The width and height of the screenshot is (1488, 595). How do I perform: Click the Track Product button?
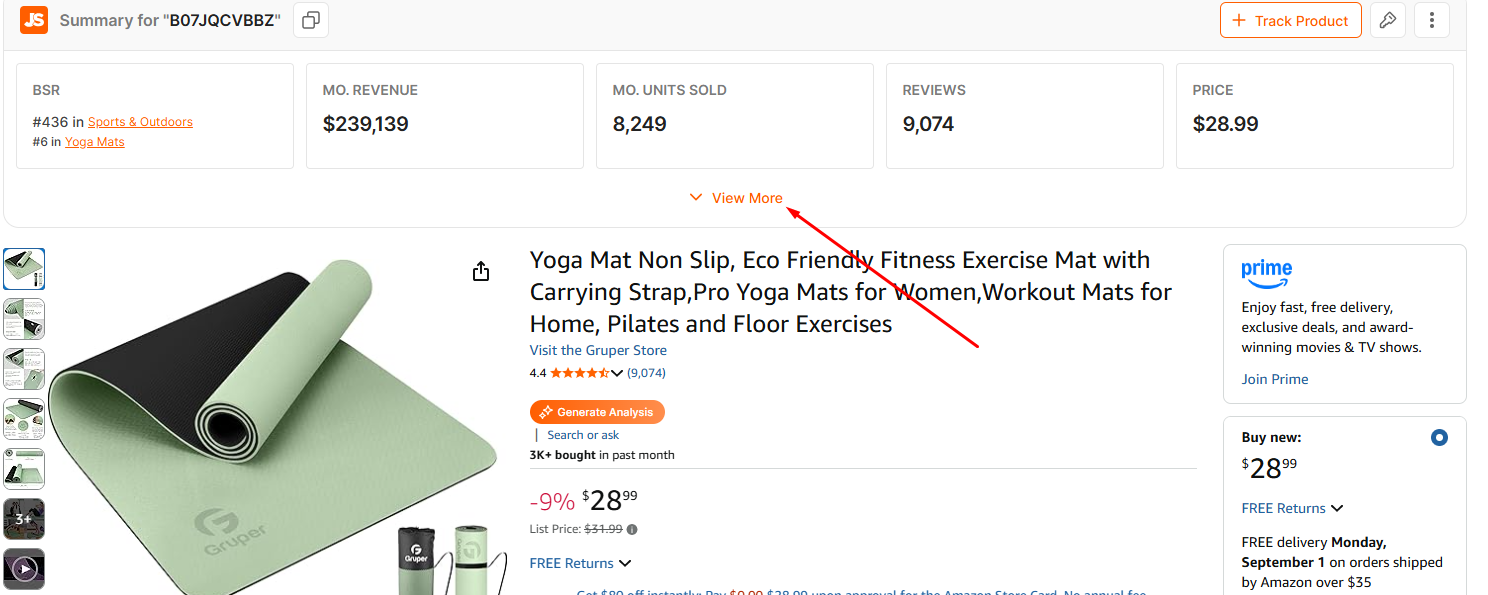click(1290, 20)
